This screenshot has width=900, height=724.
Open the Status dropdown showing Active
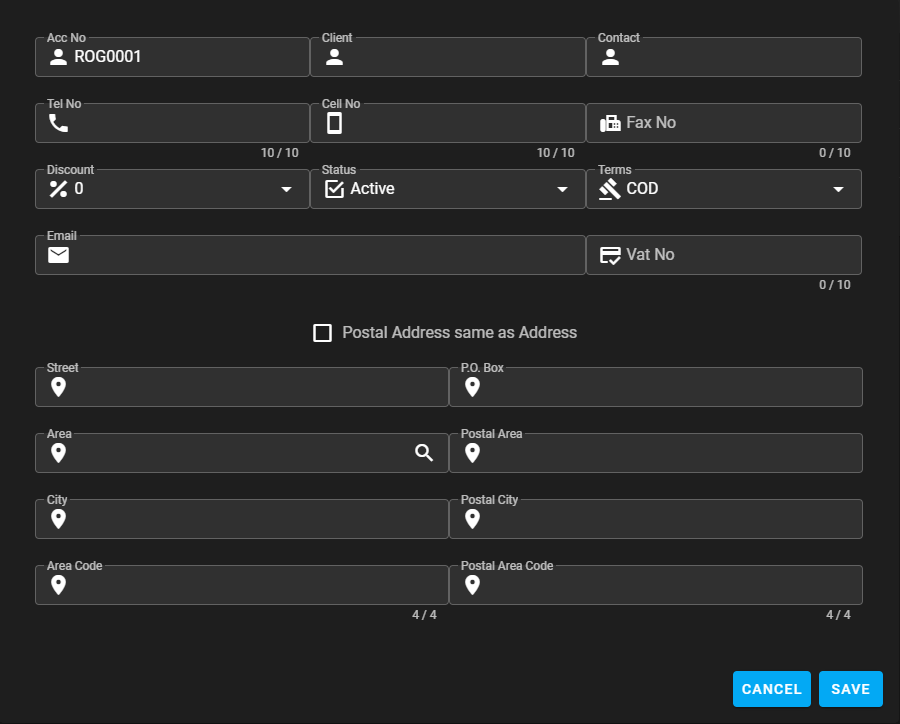[561, 189]
